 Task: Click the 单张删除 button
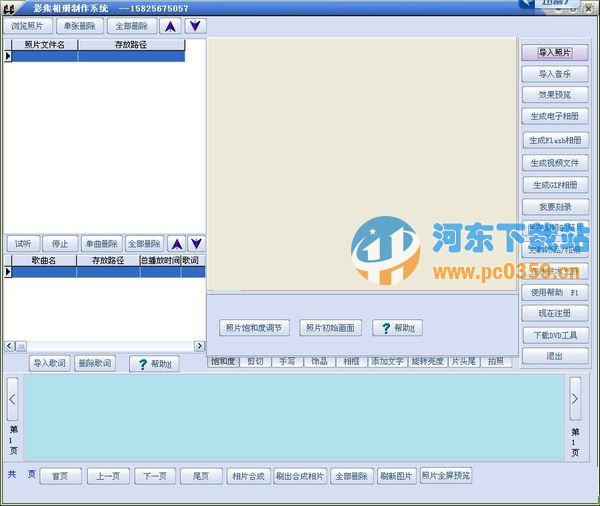click(x=80, y=26)
